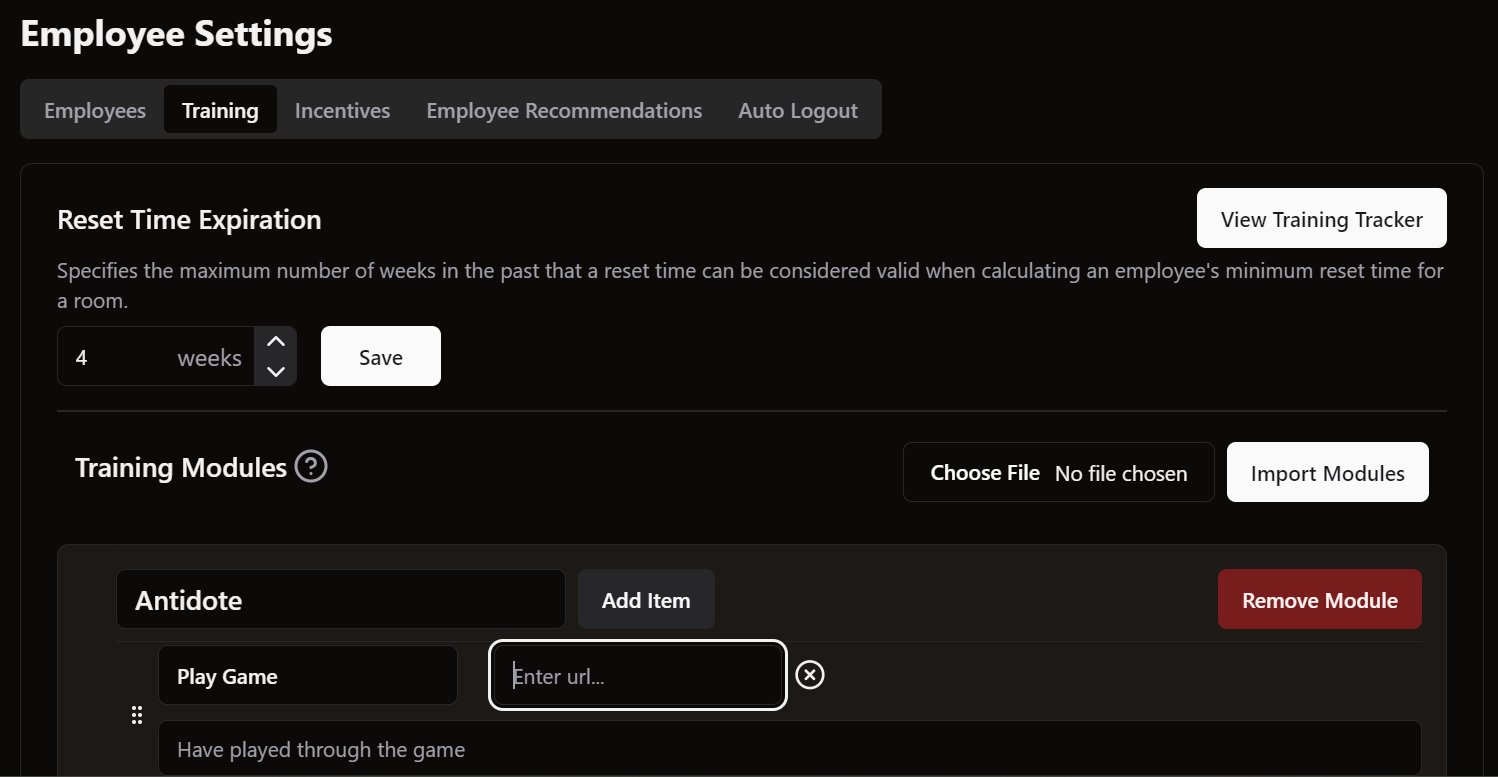1498x777 pixels.
Task: Go to the Employee Recommendations tab
Action: (564, 110)
